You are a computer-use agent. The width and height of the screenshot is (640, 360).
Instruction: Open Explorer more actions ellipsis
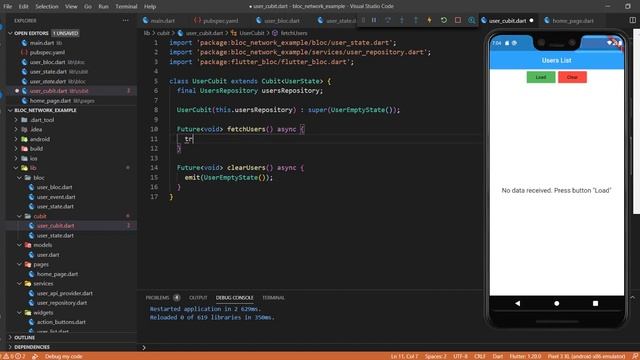[125, 20]
